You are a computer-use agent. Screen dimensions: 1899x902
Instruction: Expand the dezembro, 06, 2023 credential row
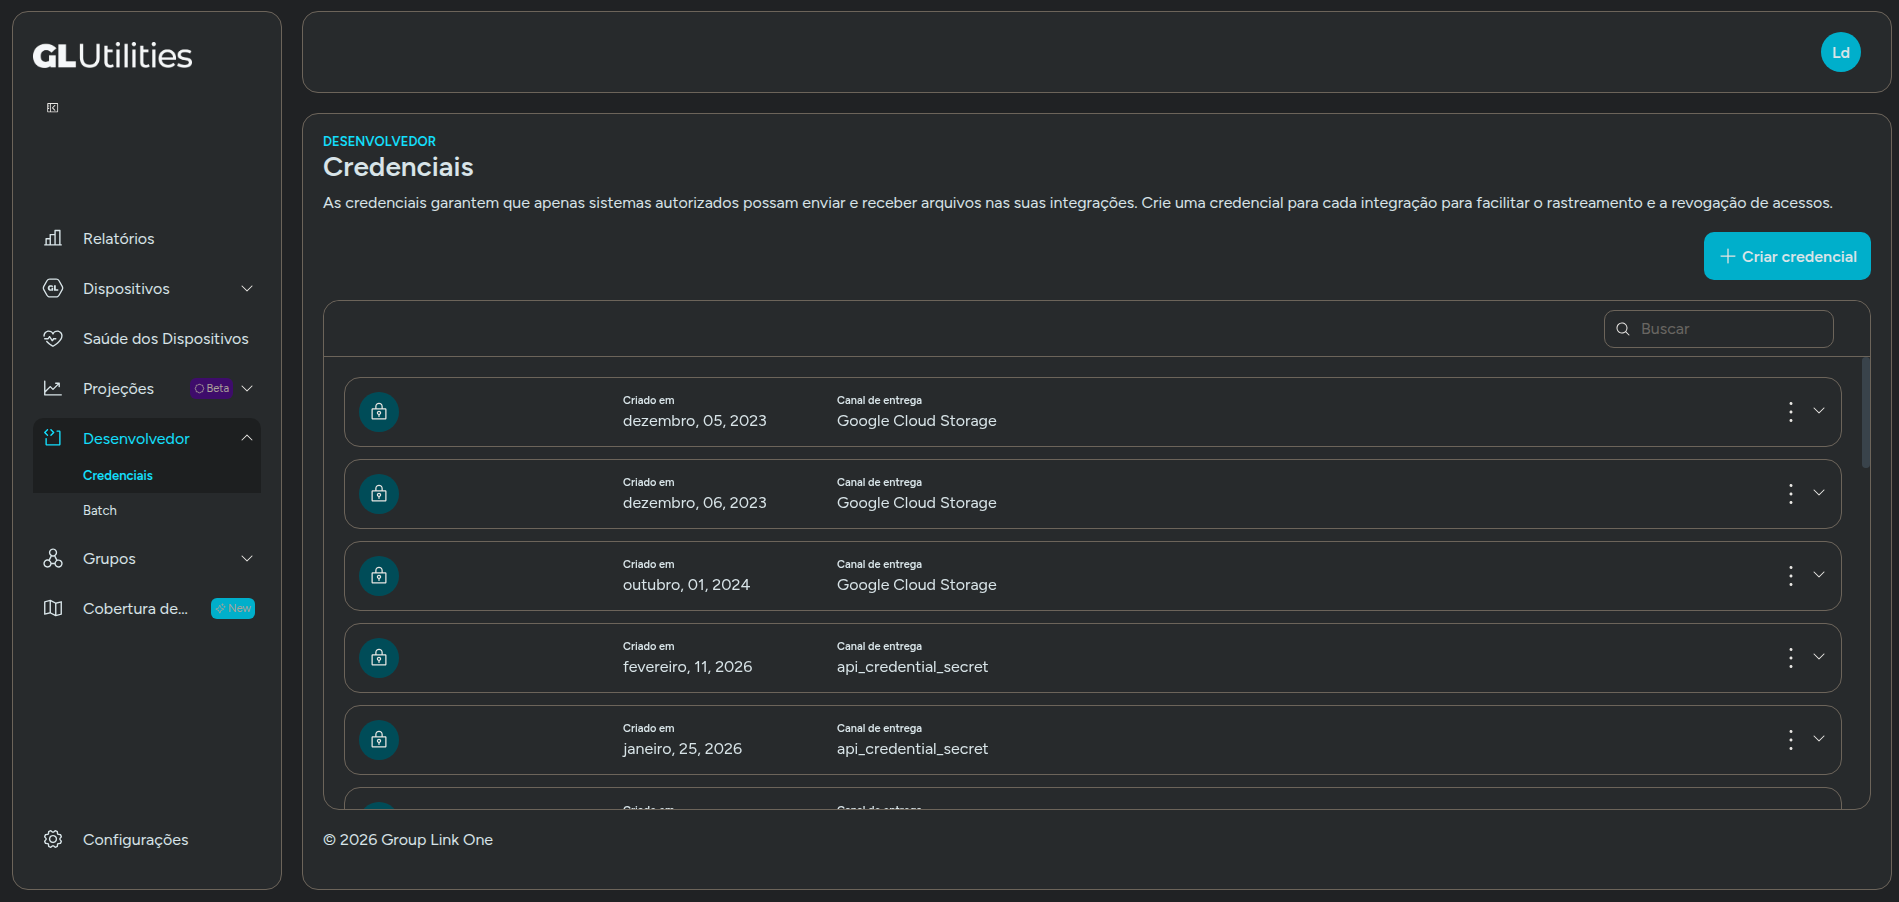1819,493
